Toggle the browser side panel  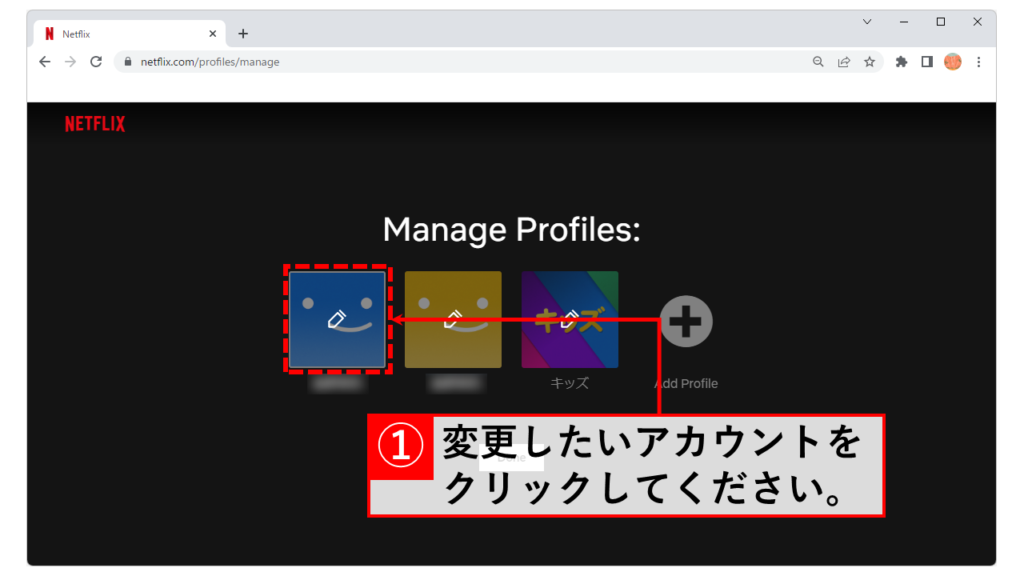tap(927, 62)
